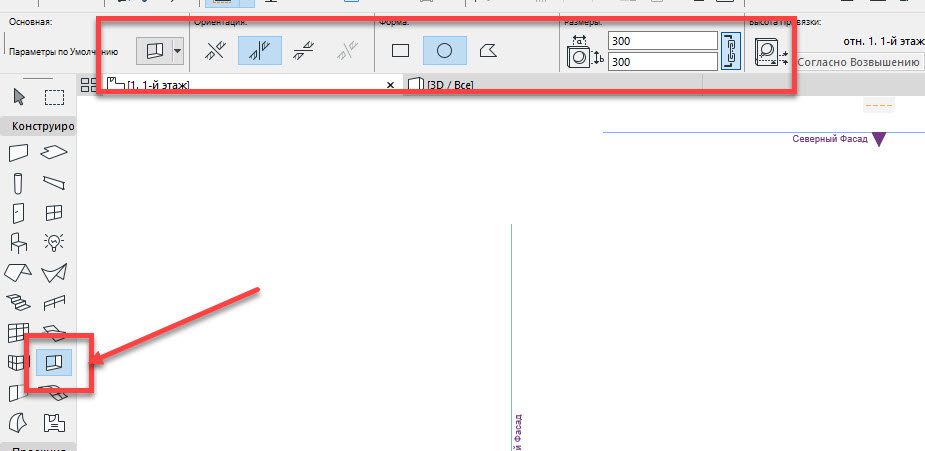925x451 pixels.
Task: Click the opening dimensions icon
Action: pos(584,52)
